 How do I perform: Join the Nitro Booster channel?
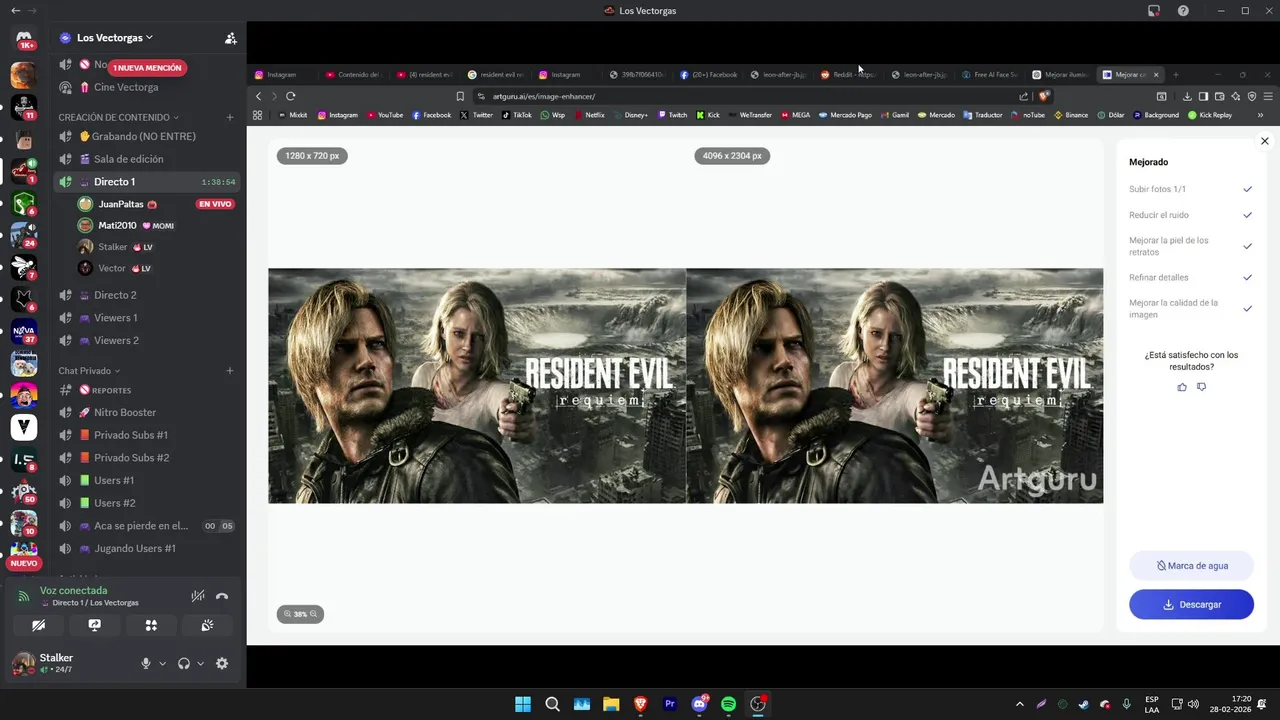(x=147, y=412)
